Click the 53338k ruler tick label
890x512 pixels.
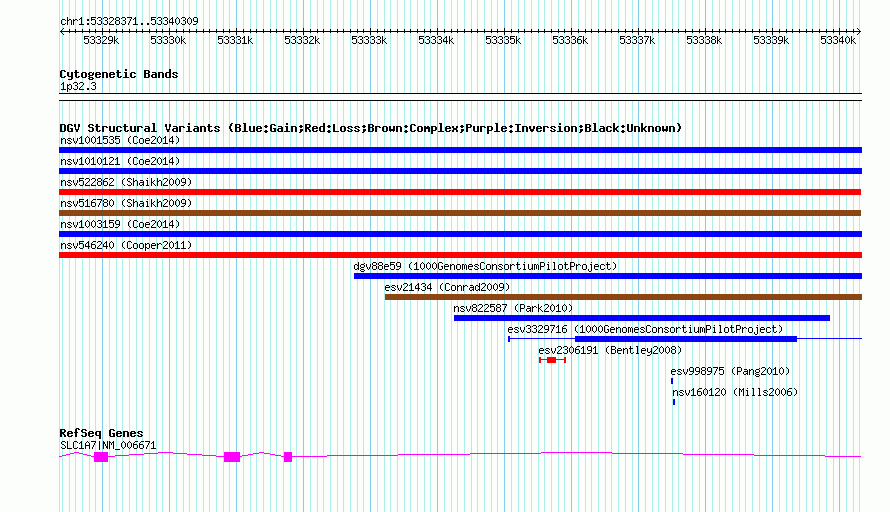(x=704, y=41)
